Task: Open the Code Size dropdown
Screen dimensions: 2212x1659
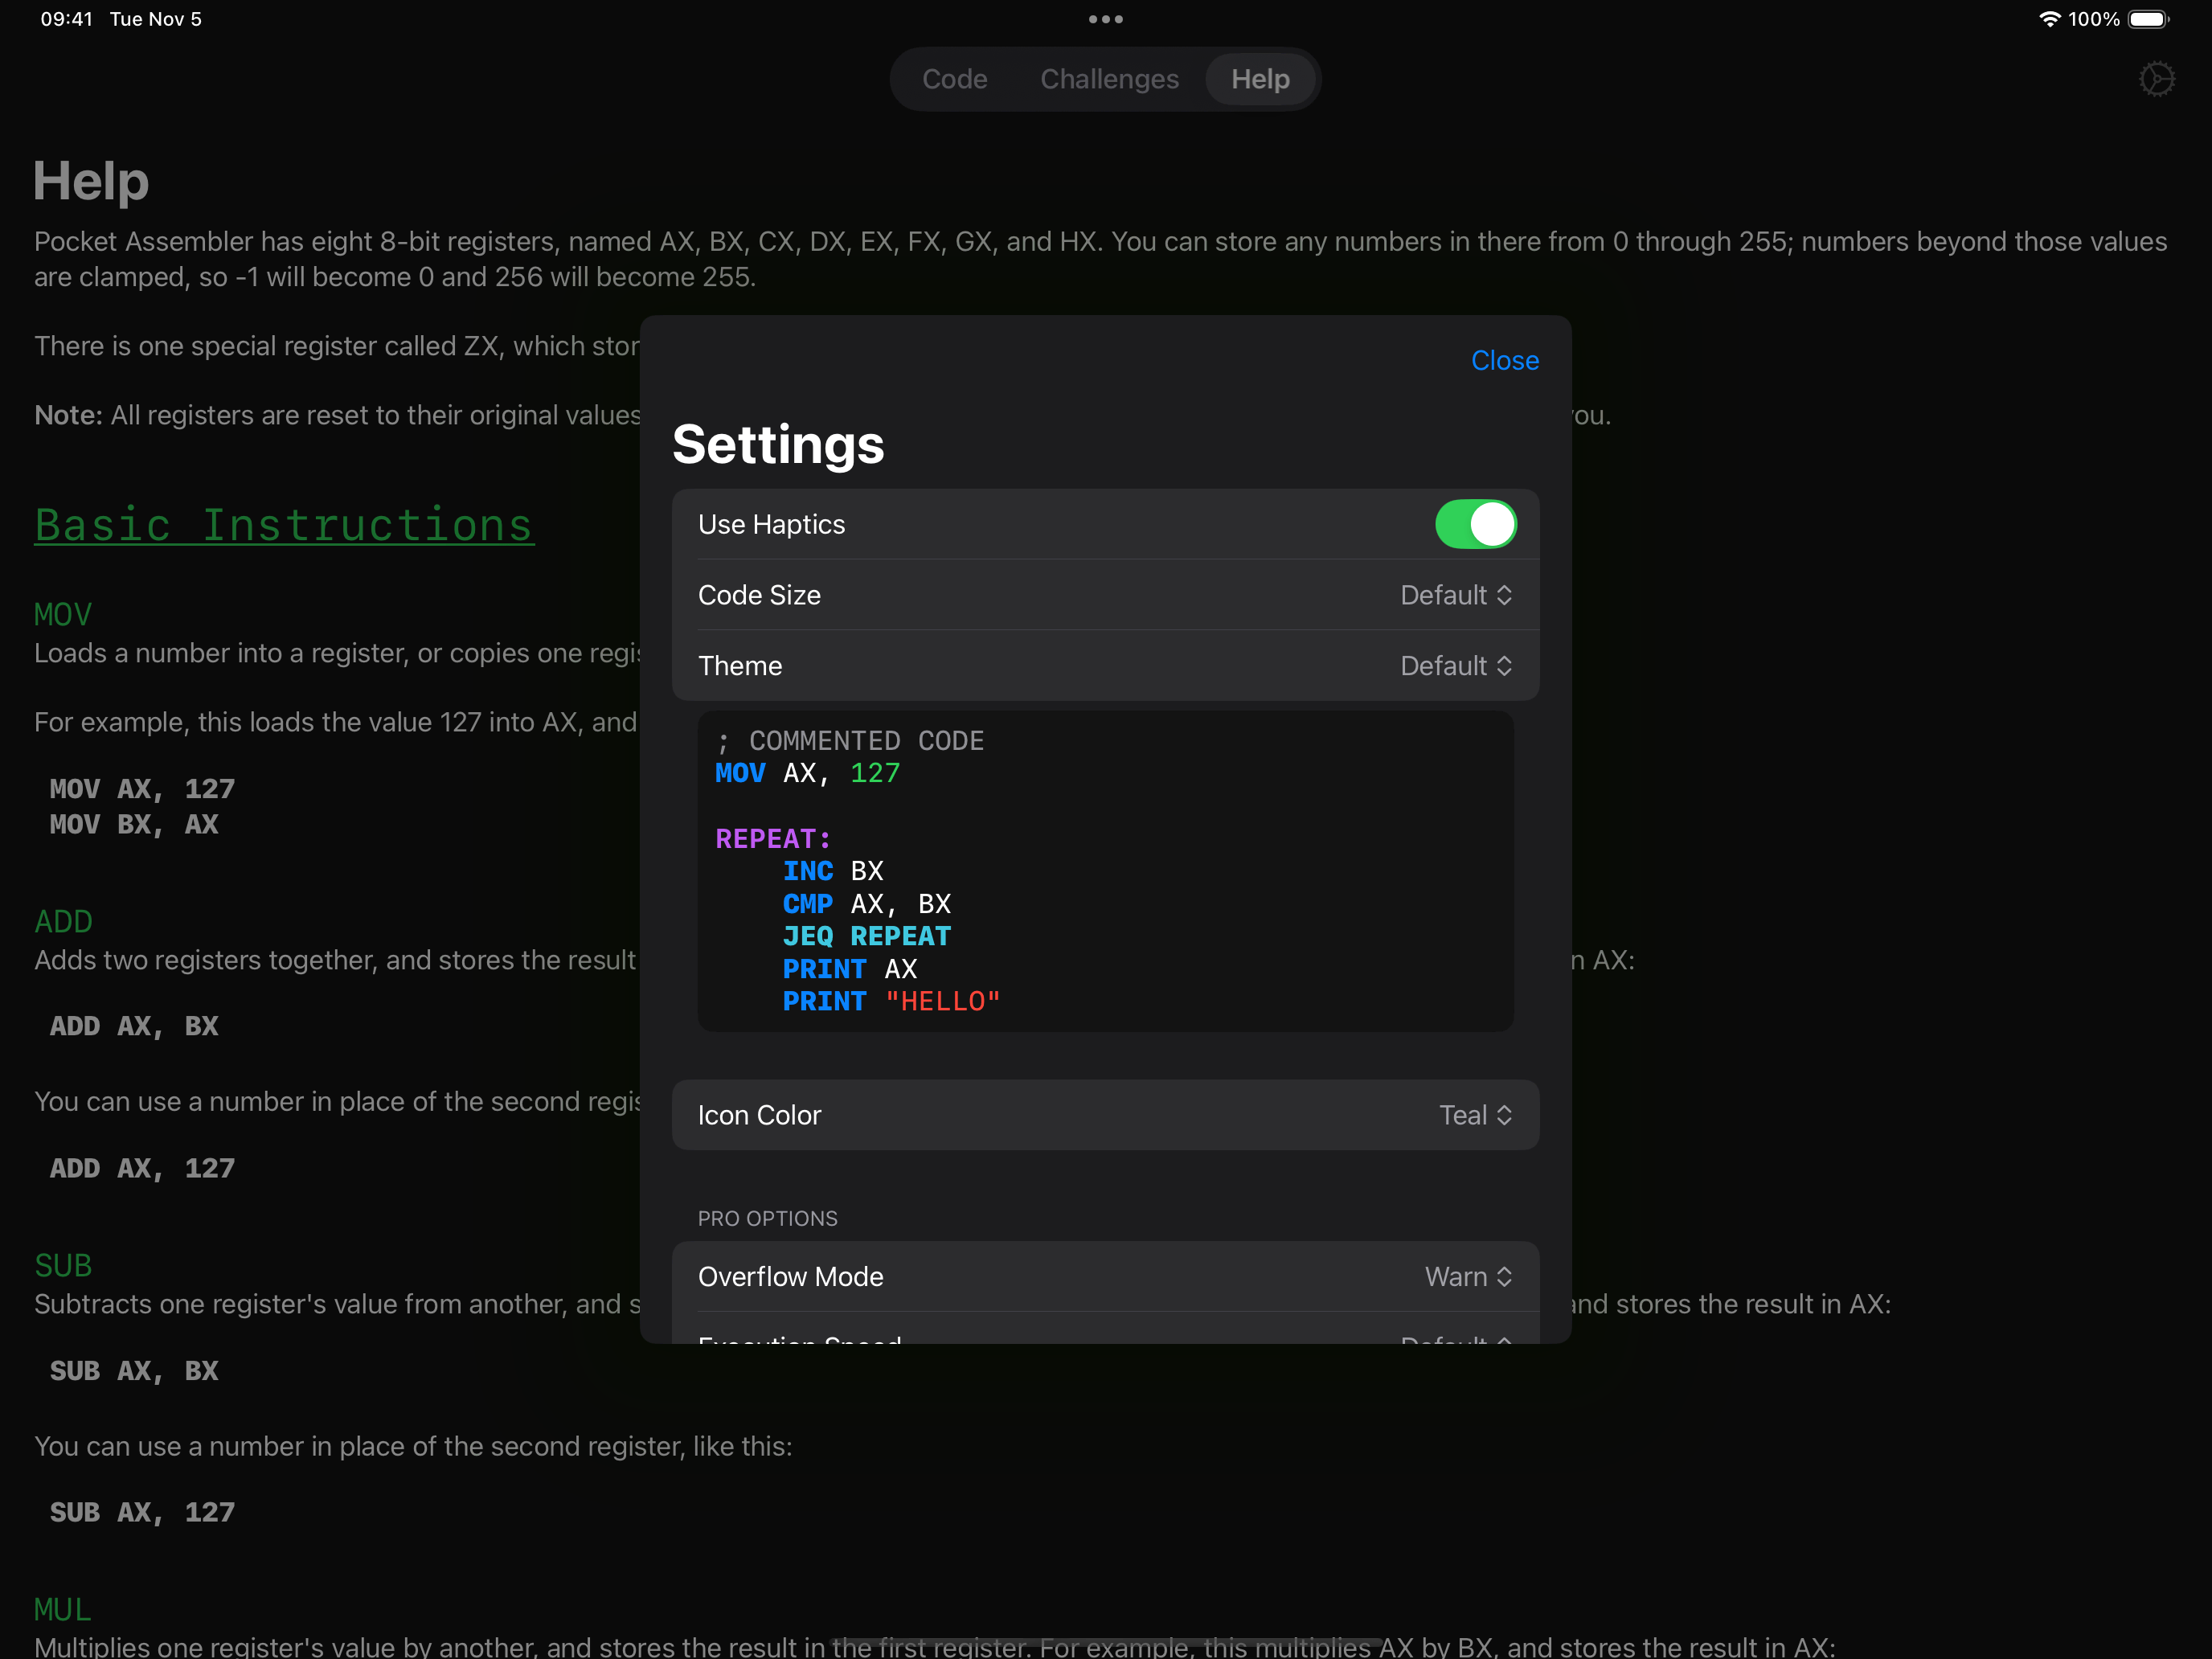Action: click(x=1455, y=595)
